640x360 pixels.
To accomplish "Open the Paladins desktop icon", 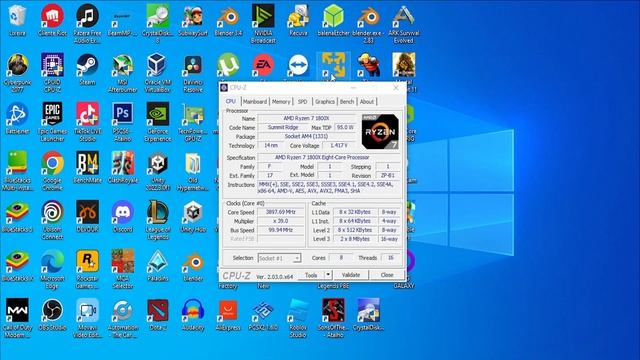I will pyautogui.click(x=158, y=265).
